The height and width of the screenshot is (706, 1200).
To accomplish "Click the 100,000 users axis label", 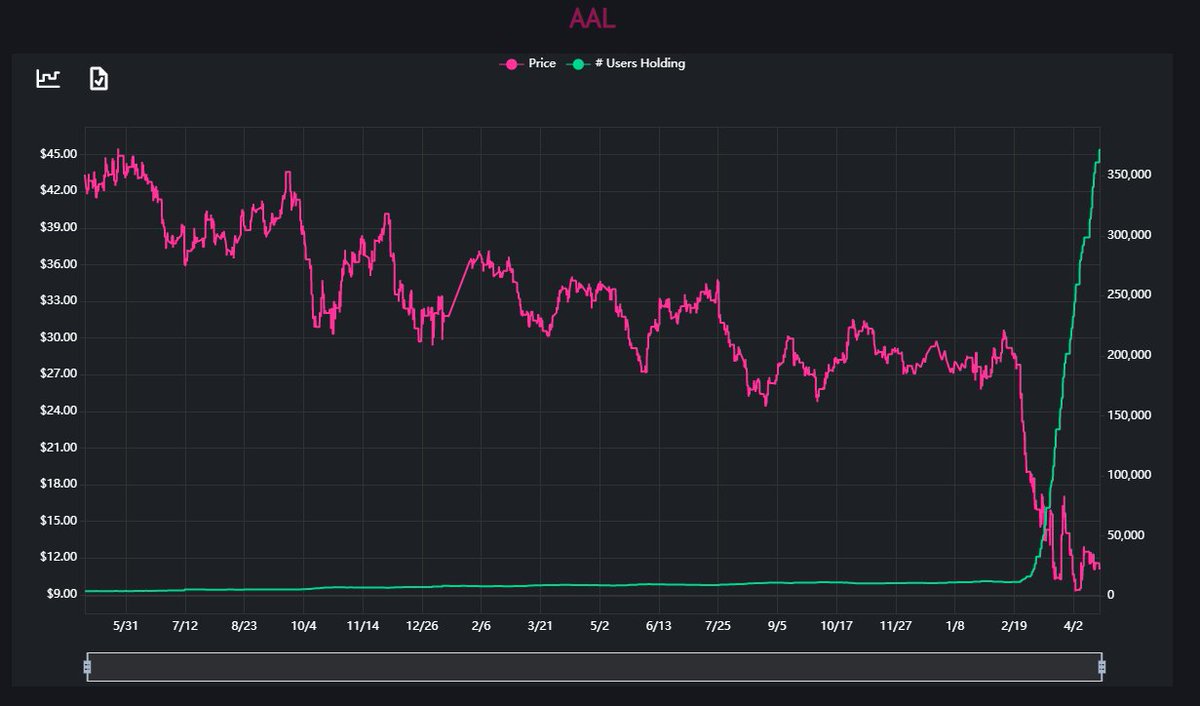I will coord(1131,475).
